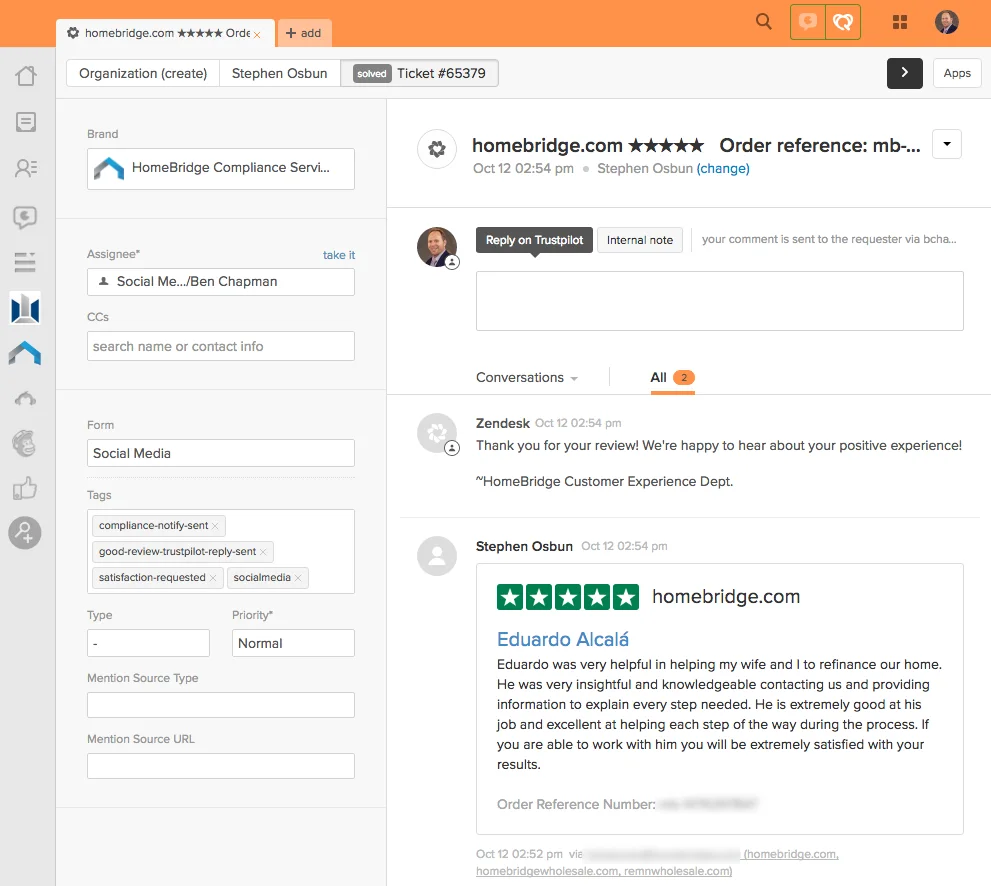Open the Apps panel
Viewport: 991px width, 886px height.
tap(957, 73)
